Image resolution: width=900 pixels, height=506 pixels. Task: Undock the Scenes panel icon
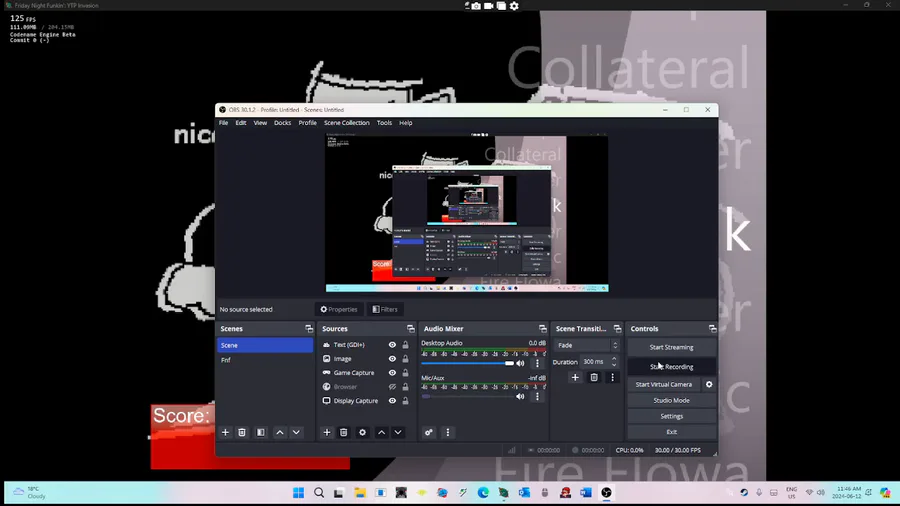309,329
